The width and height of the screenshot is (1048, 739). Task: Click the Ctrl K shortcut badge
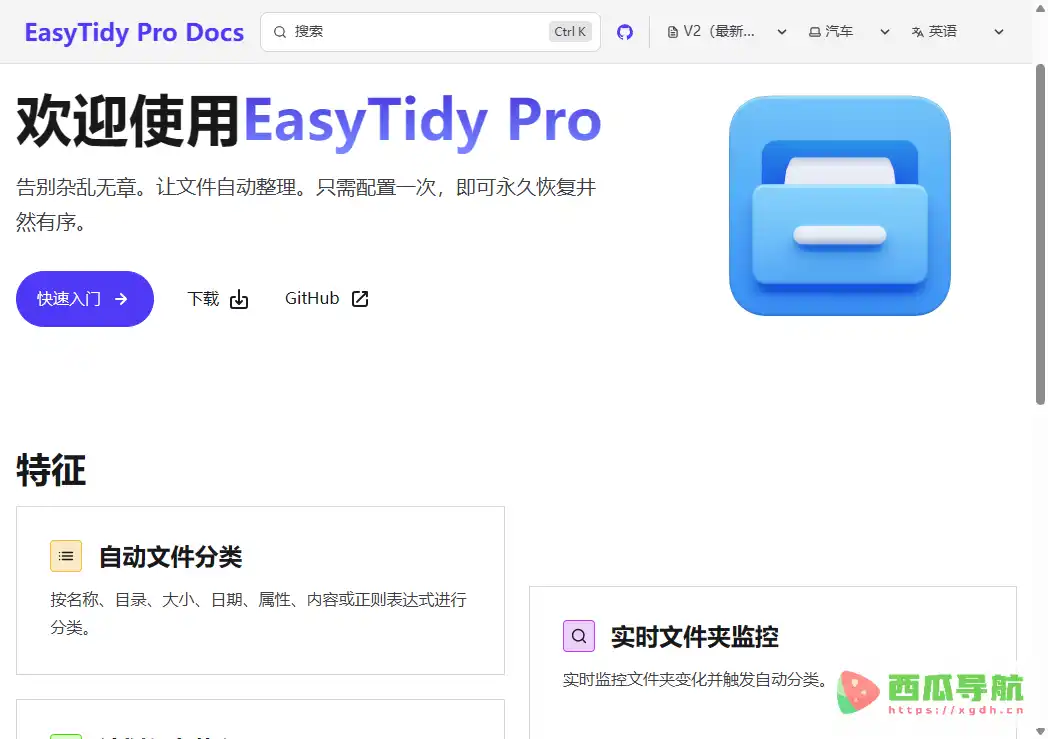coord(570,31)
